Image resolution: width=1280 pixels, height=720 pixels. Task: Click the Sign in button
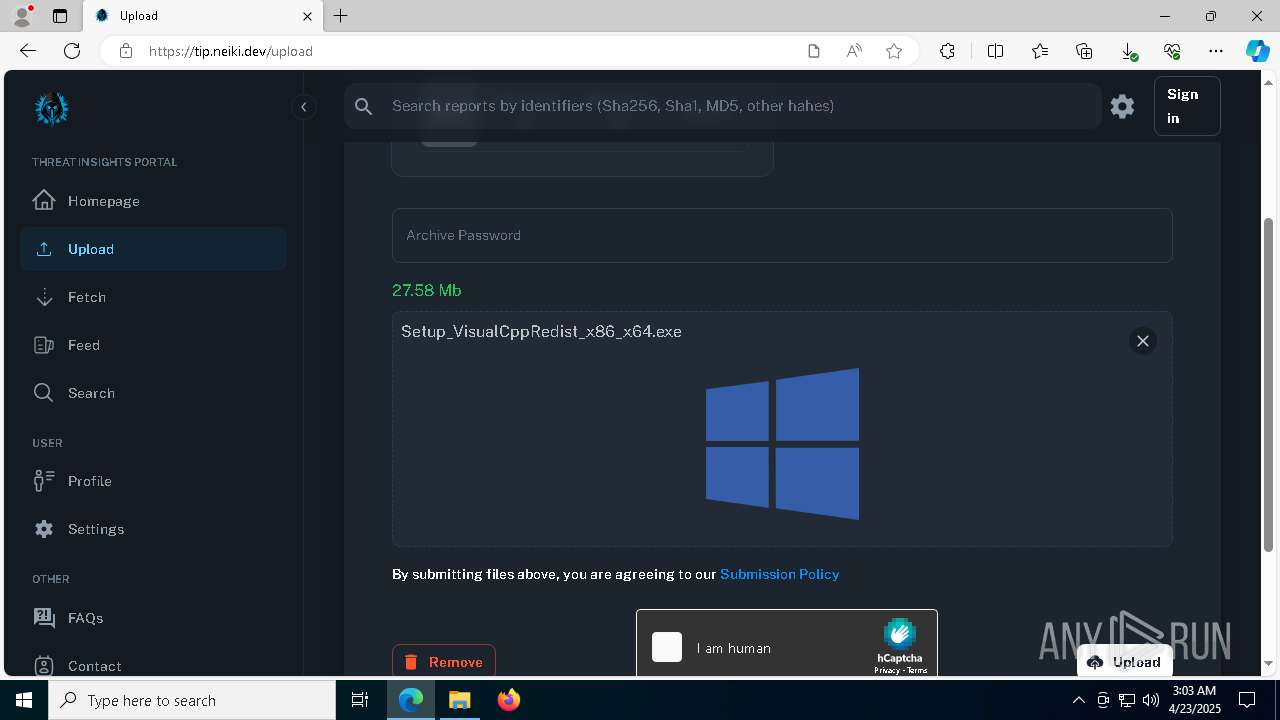click(x=1187, y=106)
